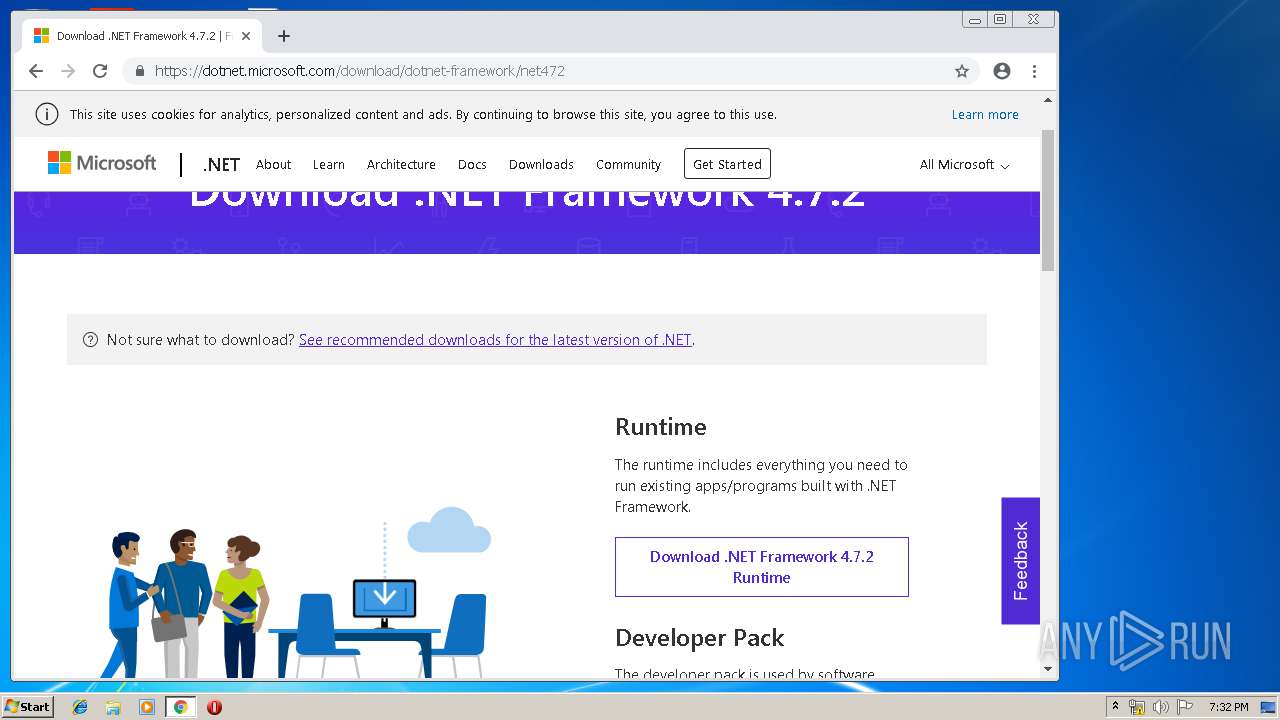
Task: Click the page vertical scrollbar thumb
Action: click(x=1048, y=200)
